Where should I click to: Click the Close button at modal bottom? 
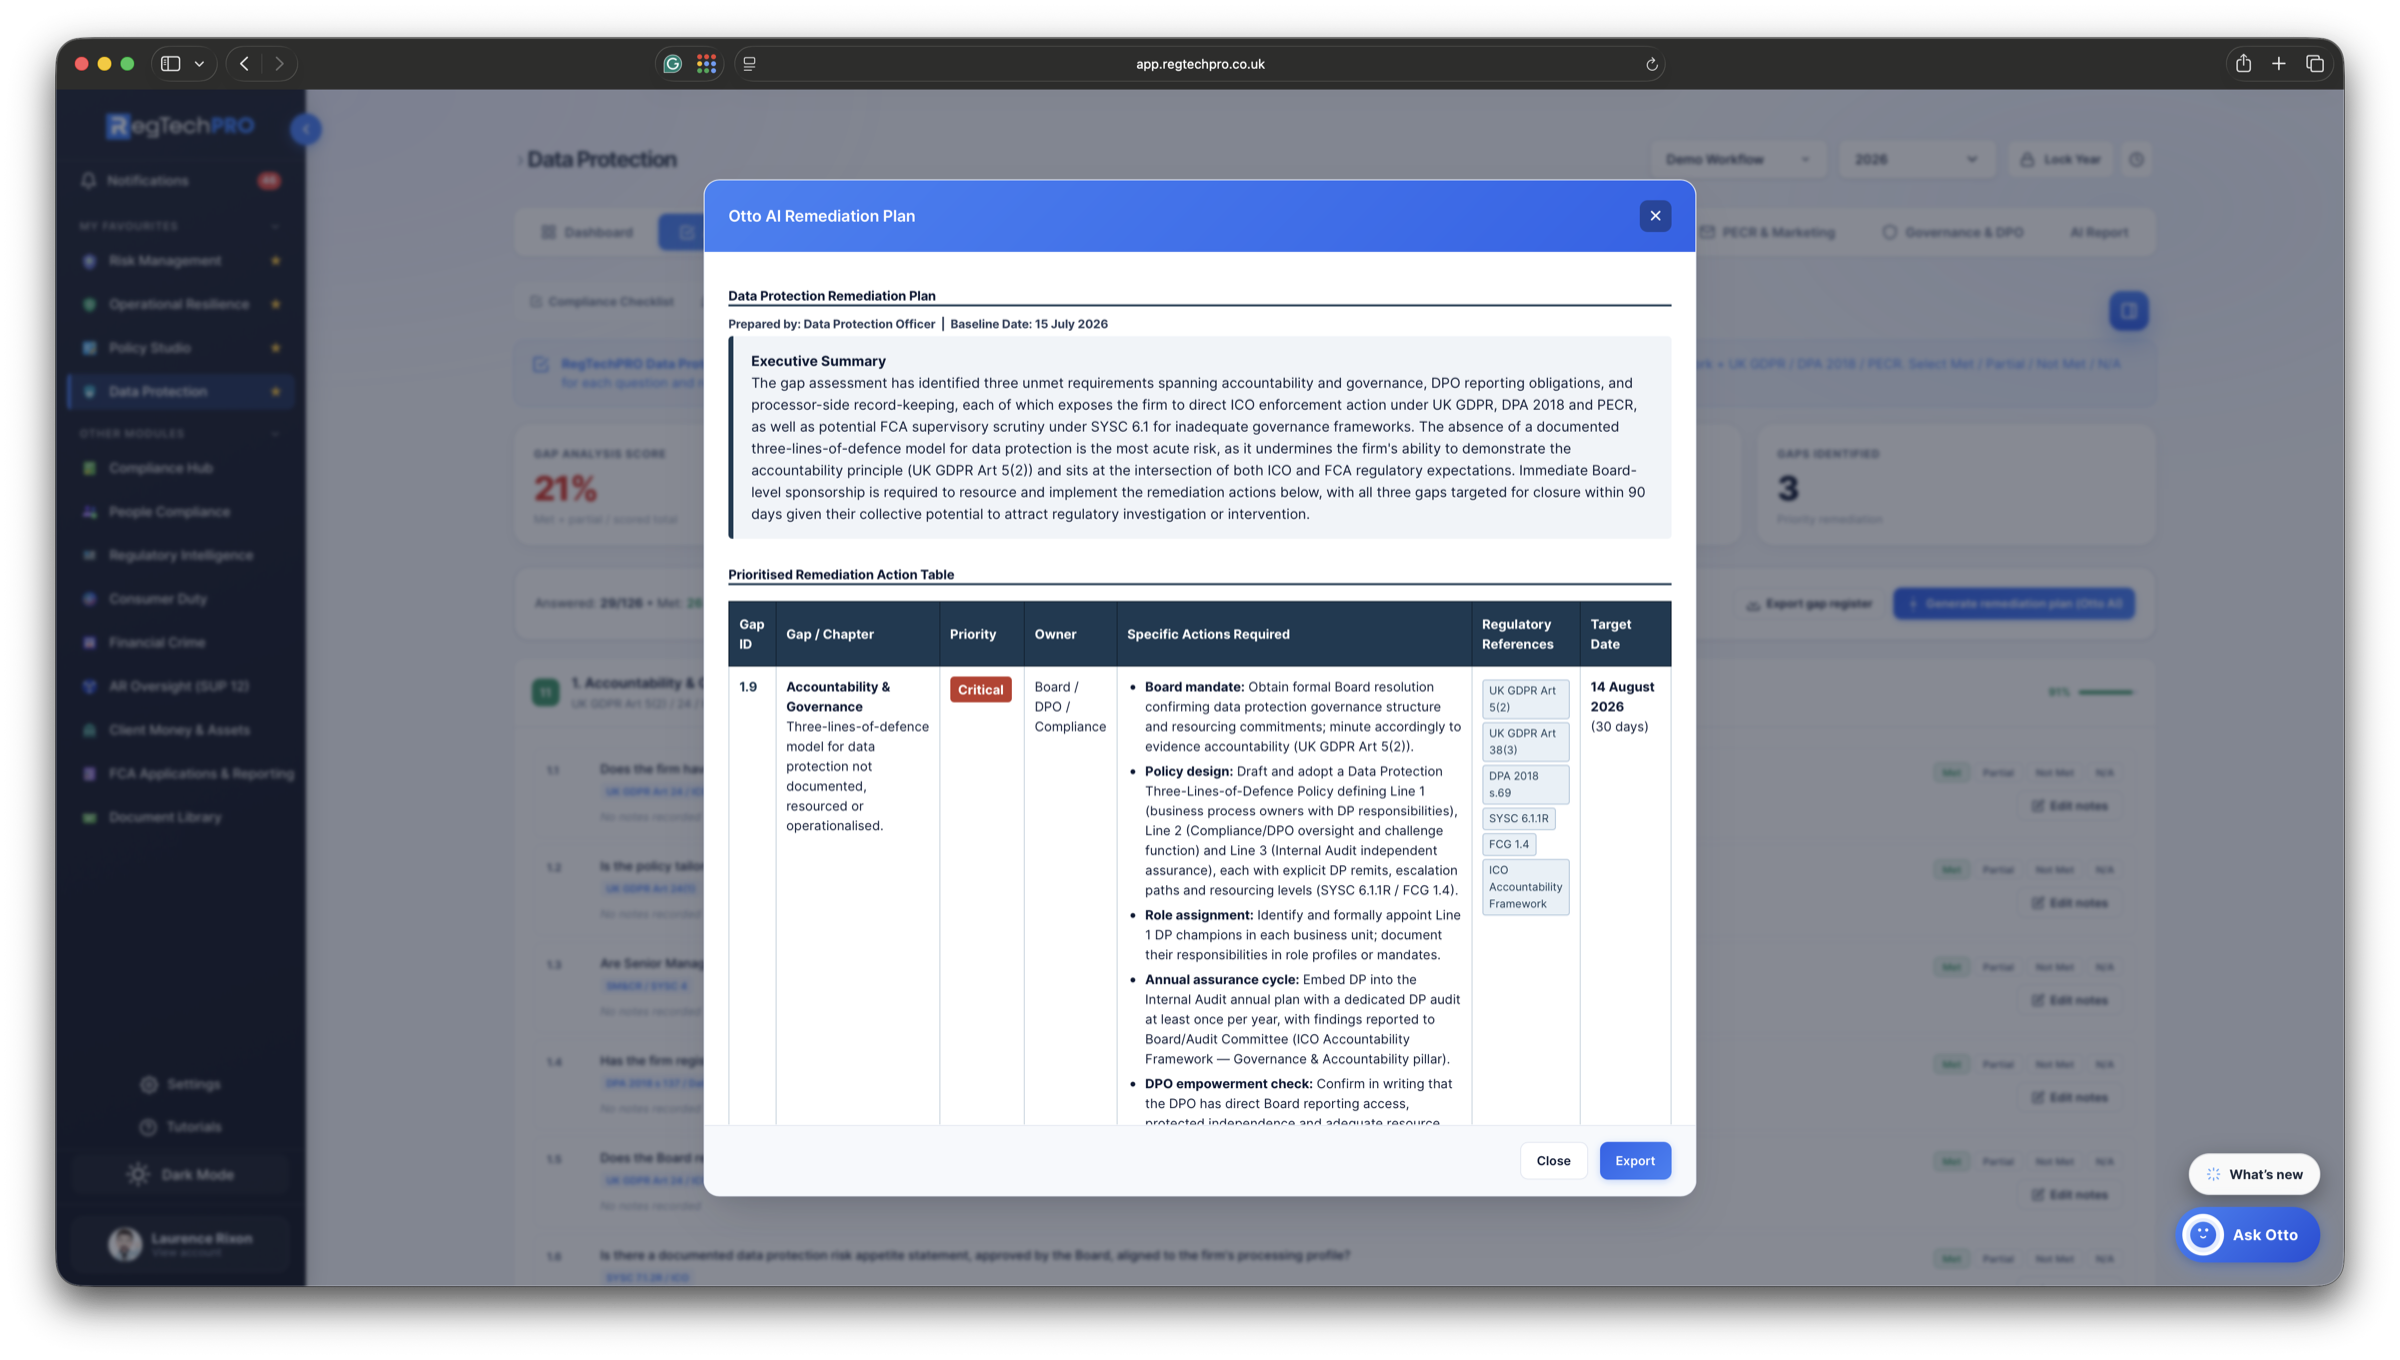[1553, 1160]
